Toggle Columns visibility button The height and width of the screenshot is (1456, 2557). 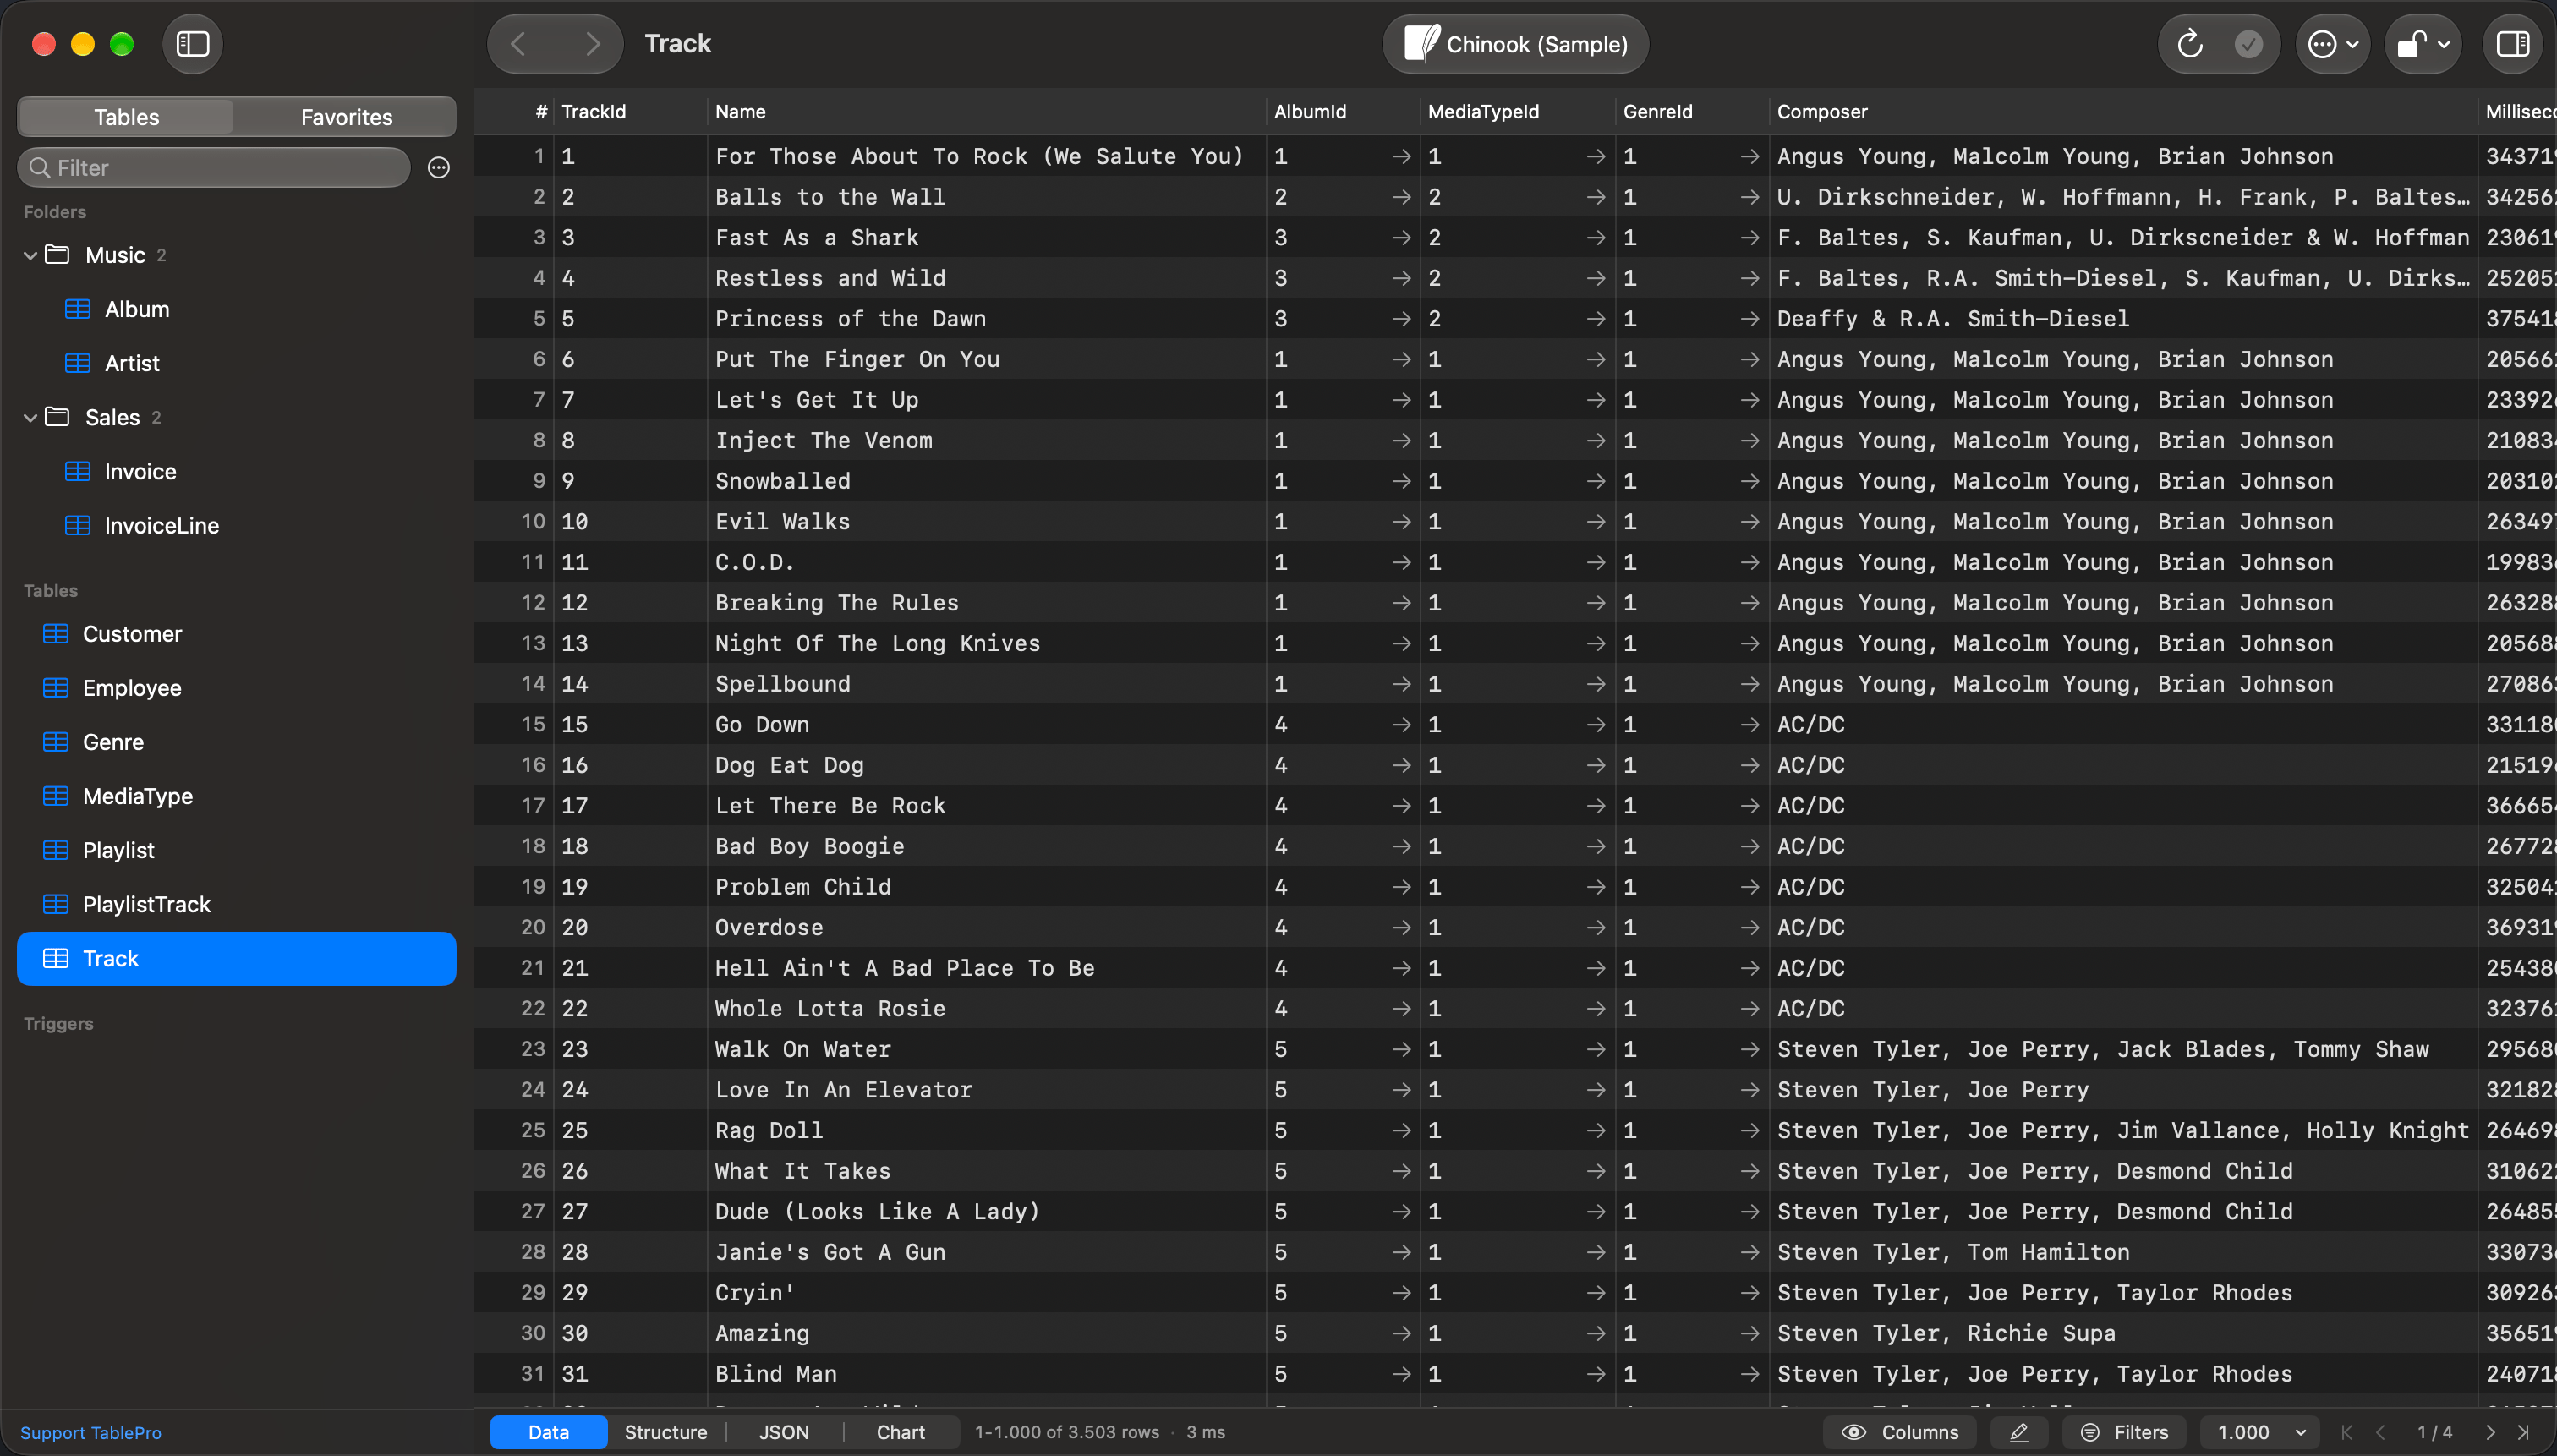pos(1900,1432)
